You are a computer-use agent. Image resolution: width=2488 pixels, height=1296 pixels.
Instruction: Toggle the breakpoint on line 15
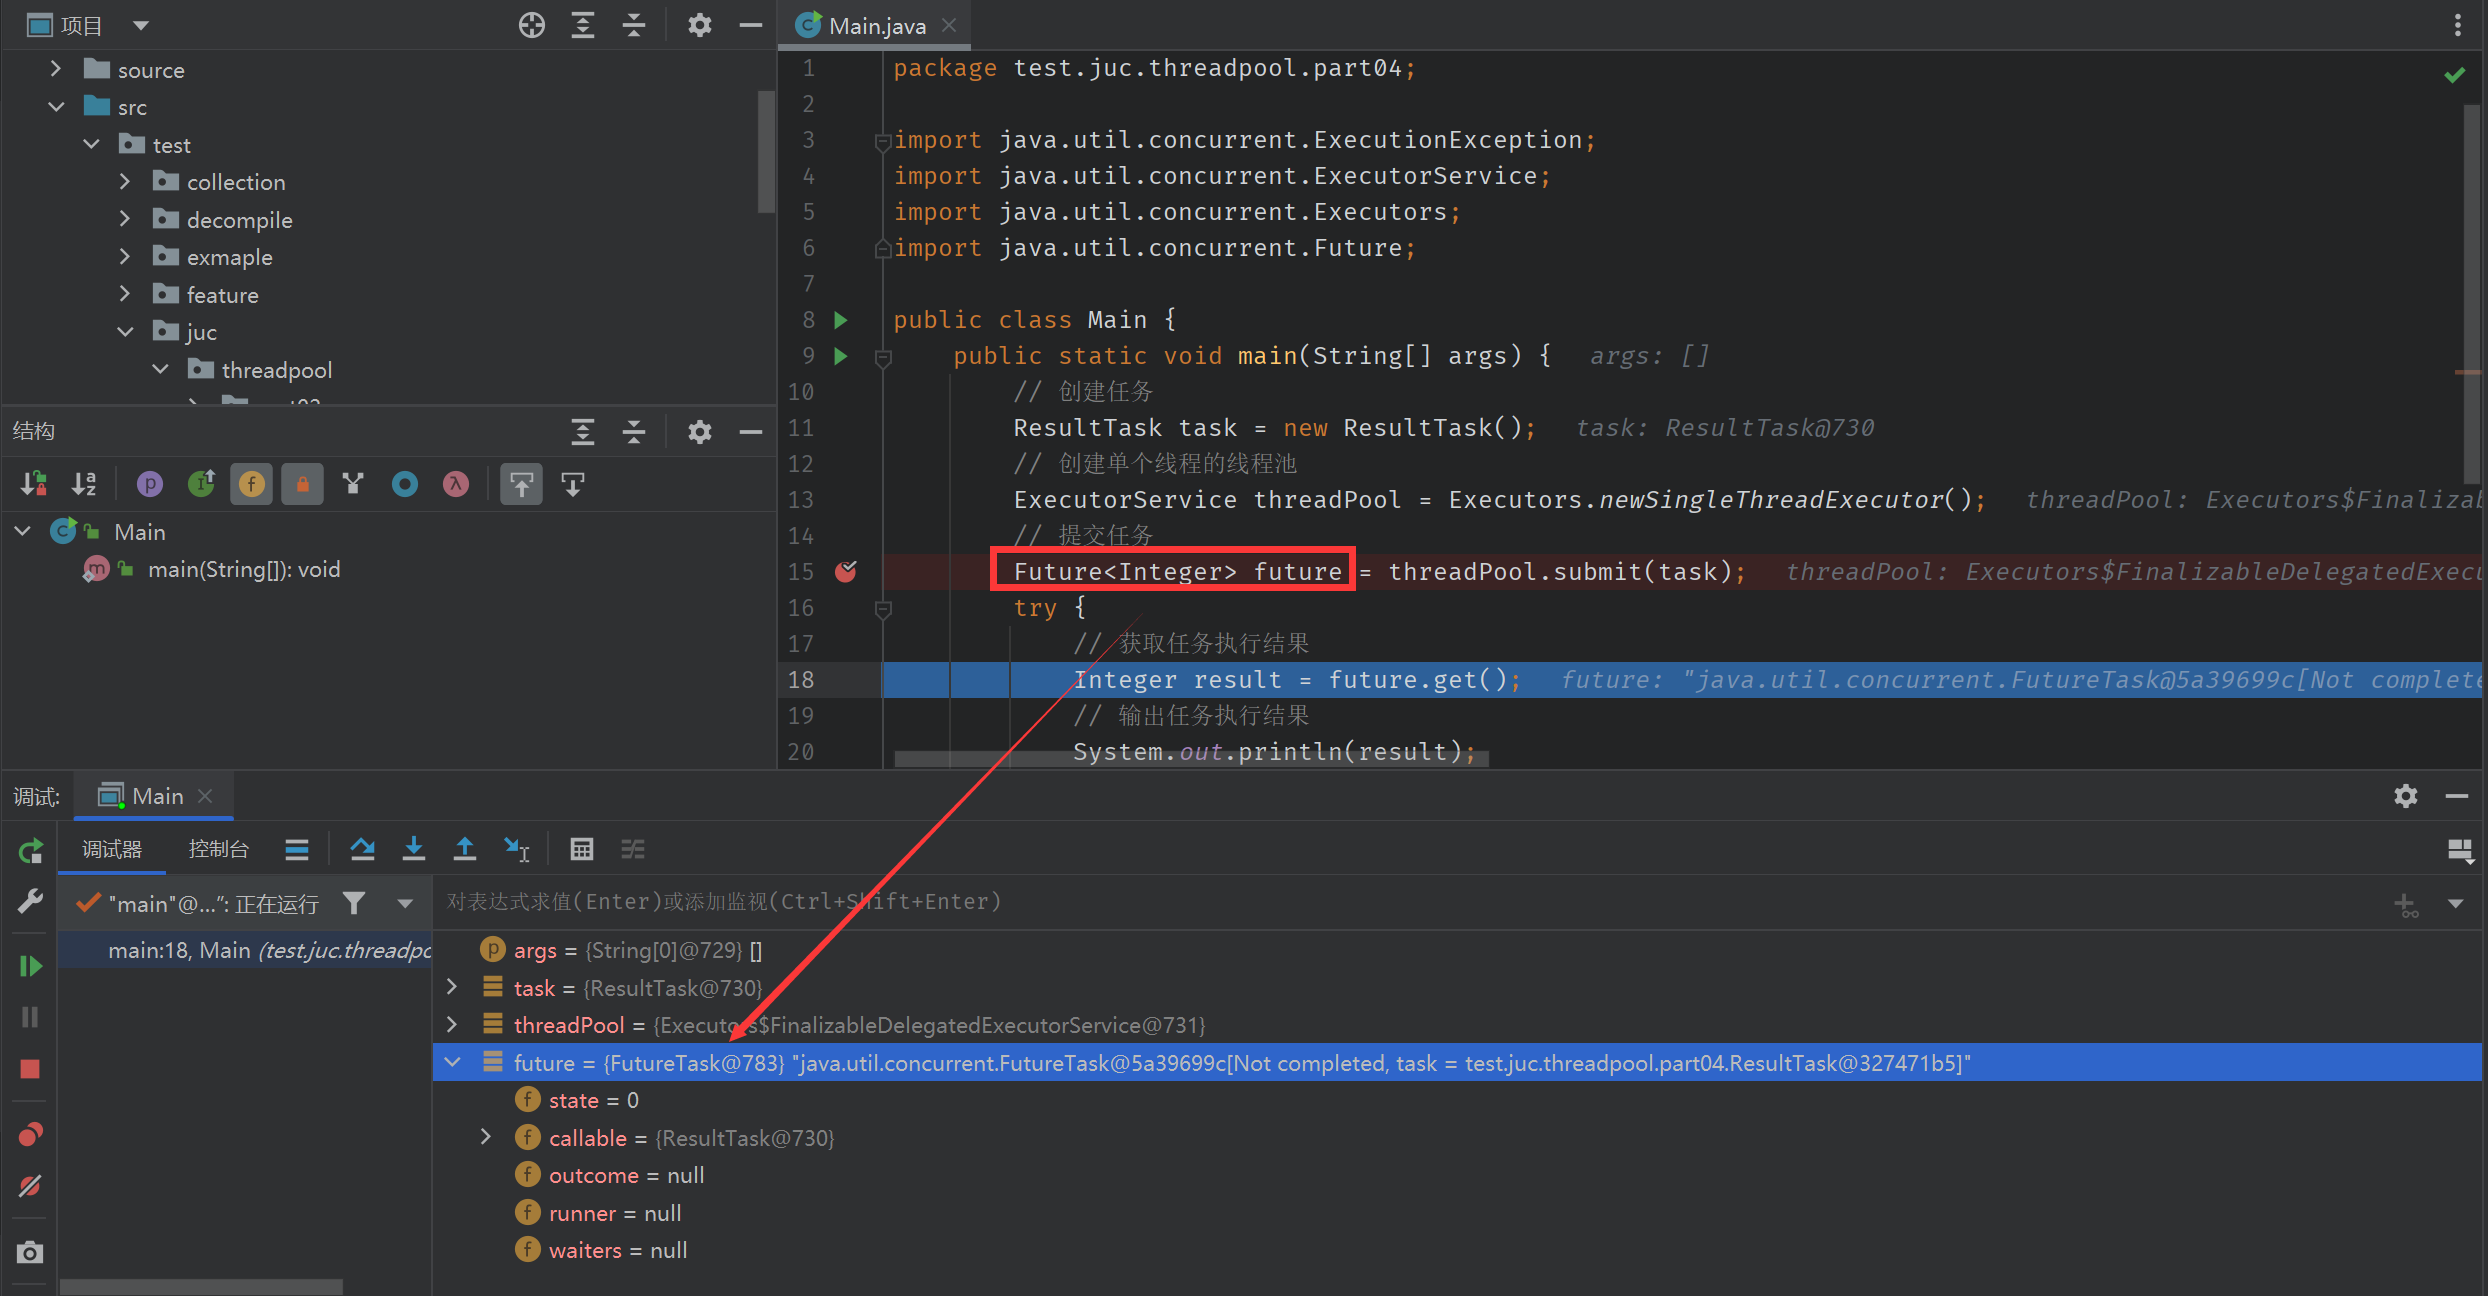tap(846, 571)
